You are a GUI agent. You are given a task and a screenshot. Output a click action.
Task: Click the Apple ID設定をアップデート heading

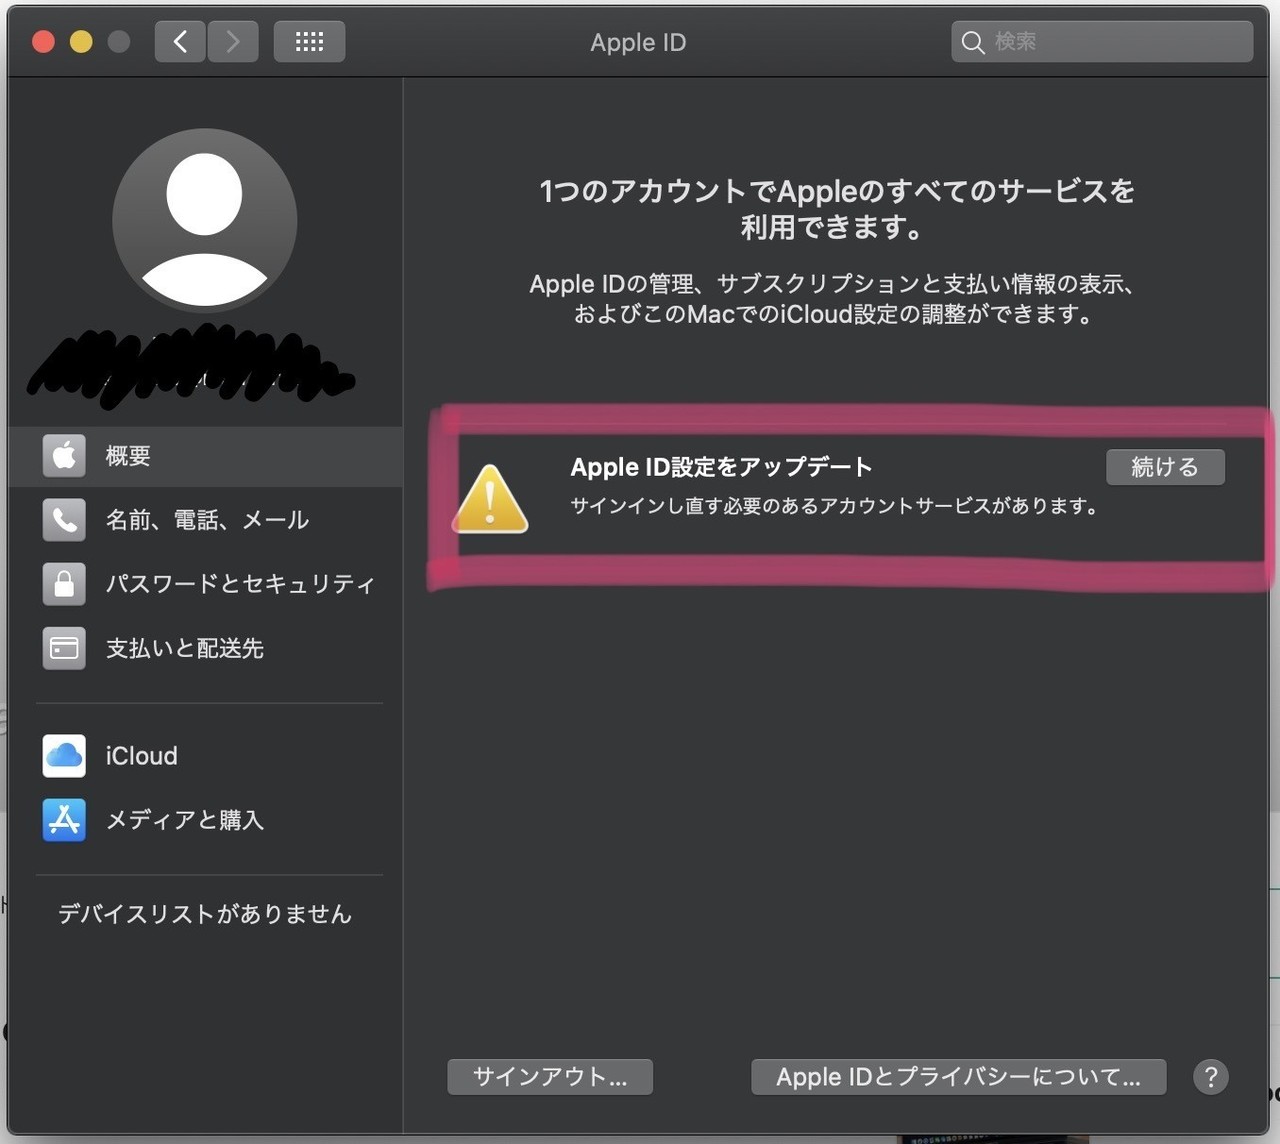pyautogui.click(x=721, y=467)
